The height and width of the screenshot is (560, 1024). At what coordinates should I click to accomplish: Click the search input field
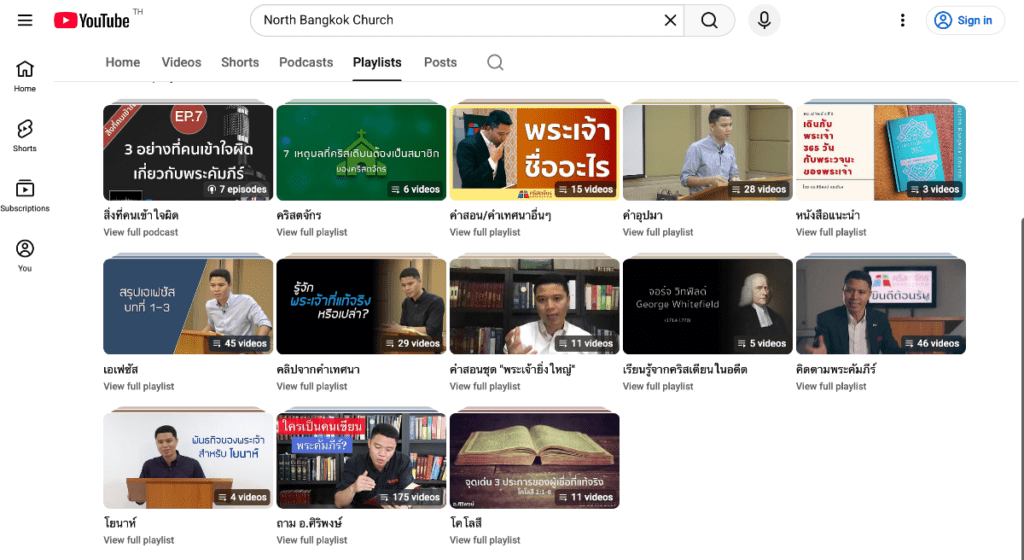[x=455, y=20]
